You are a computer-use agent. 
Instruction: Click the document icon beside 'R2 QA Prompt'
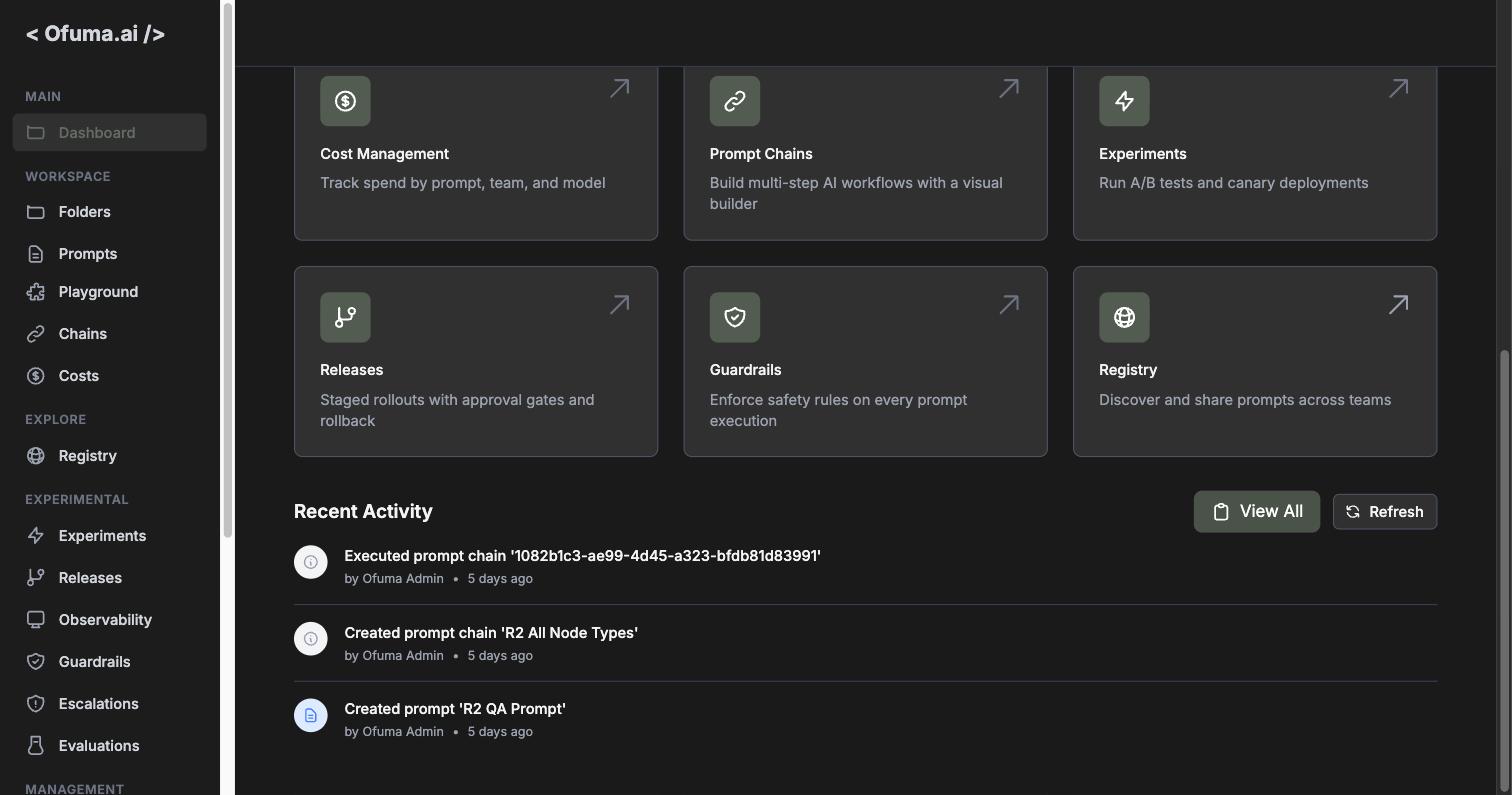(311, 715)
